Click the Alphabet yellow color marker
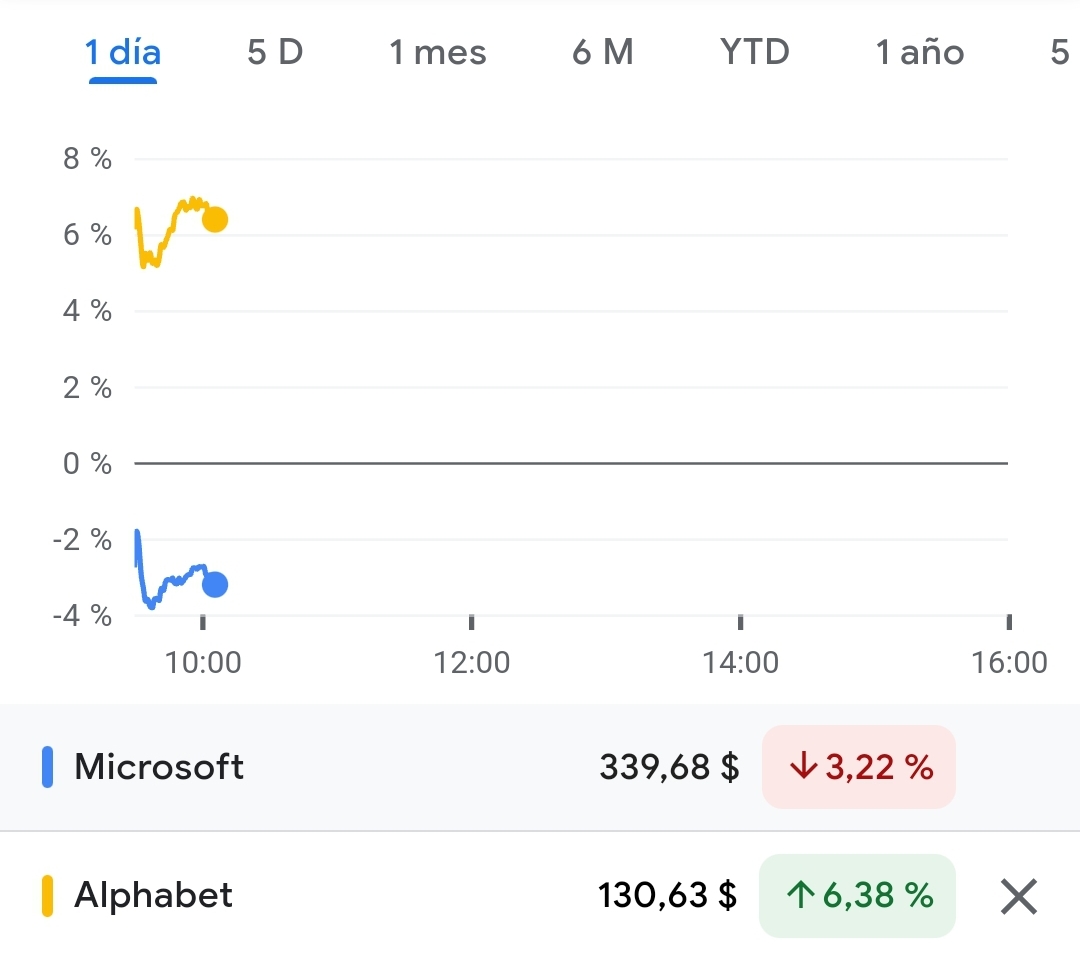1080x956 pixels. [47, 895]
